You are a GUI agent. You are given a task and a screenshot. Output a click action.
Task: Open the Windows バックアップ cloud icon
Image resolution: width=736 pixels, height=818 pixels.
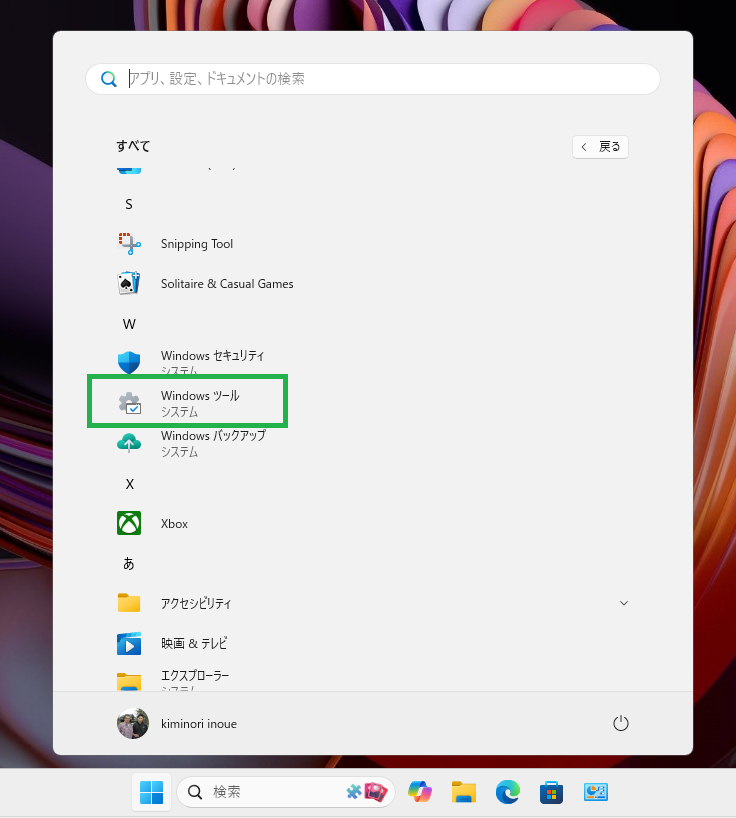tap(129, 443)
